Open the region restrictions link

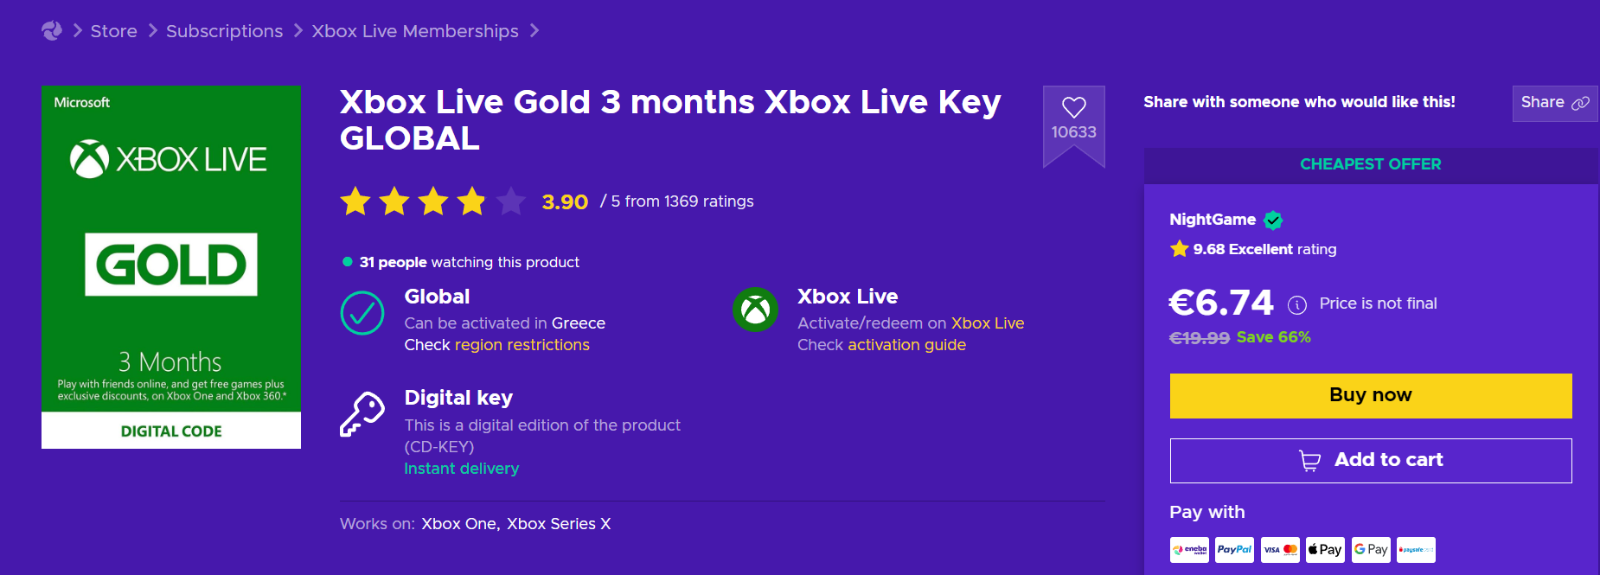pyautogui.click(x=522, y=345)
